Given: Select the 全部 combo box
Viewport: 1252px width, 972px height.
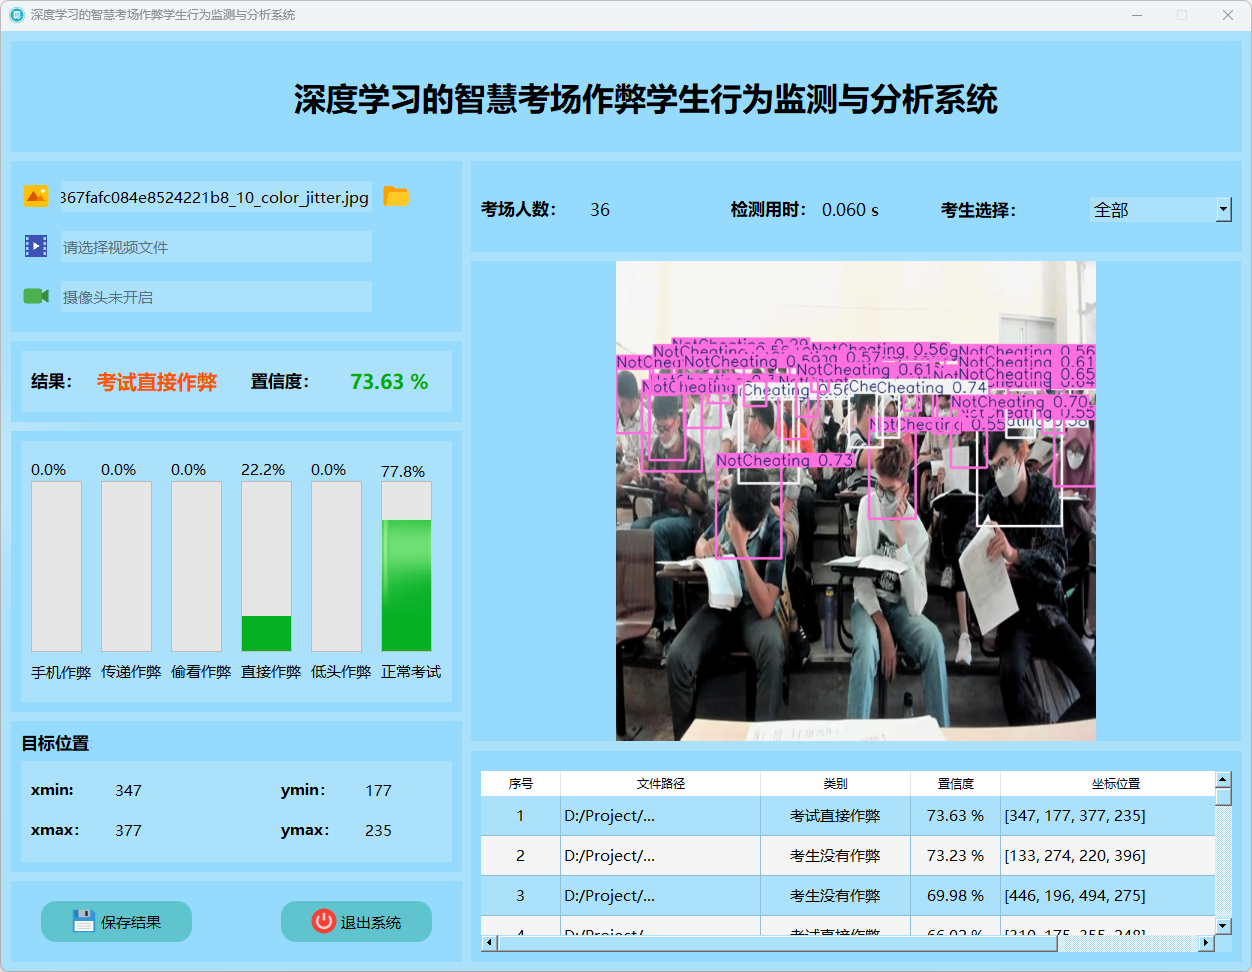Looking at the screenshot, I should (1152, 210).
